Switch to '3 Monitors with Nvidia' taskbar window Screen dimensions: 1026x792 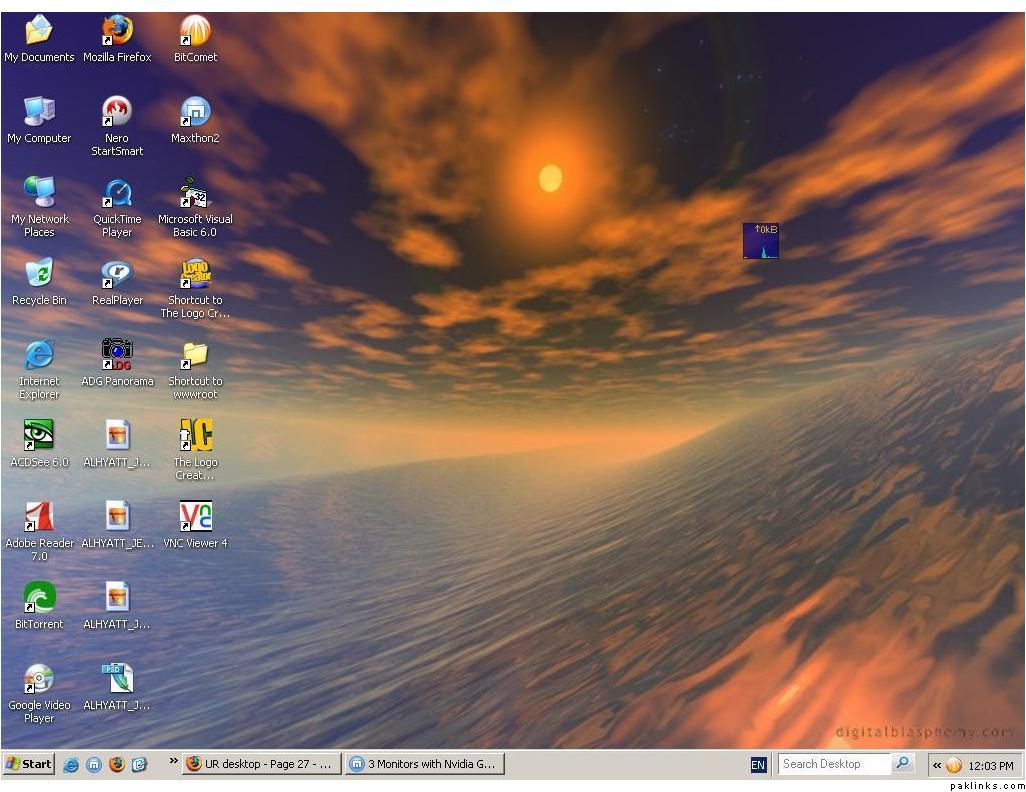pyautogui.click(x=424, y=764)
